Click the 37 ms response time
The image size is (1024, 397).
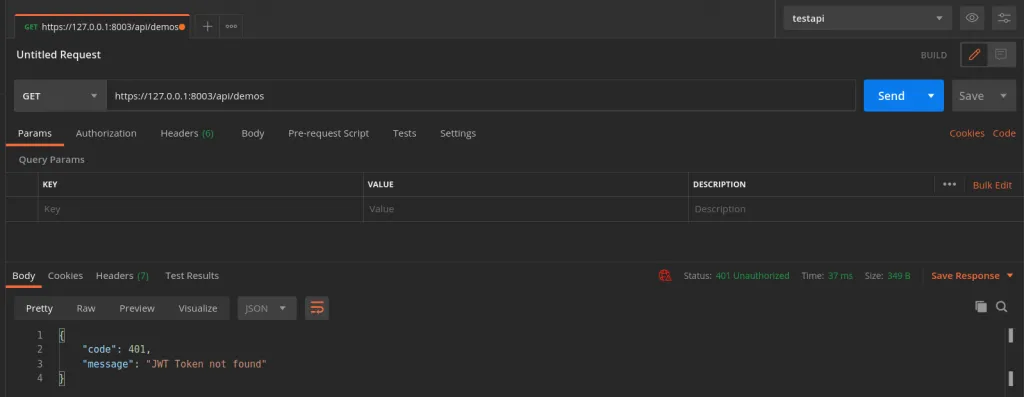pos(840,276)
